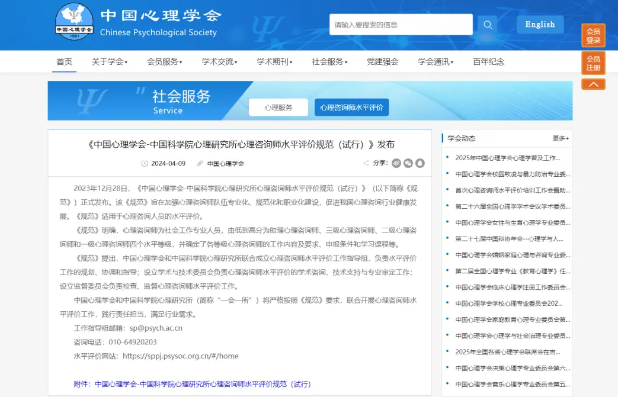Click the phone number 010-64920203
618x403 pixels.
(132, 342)
